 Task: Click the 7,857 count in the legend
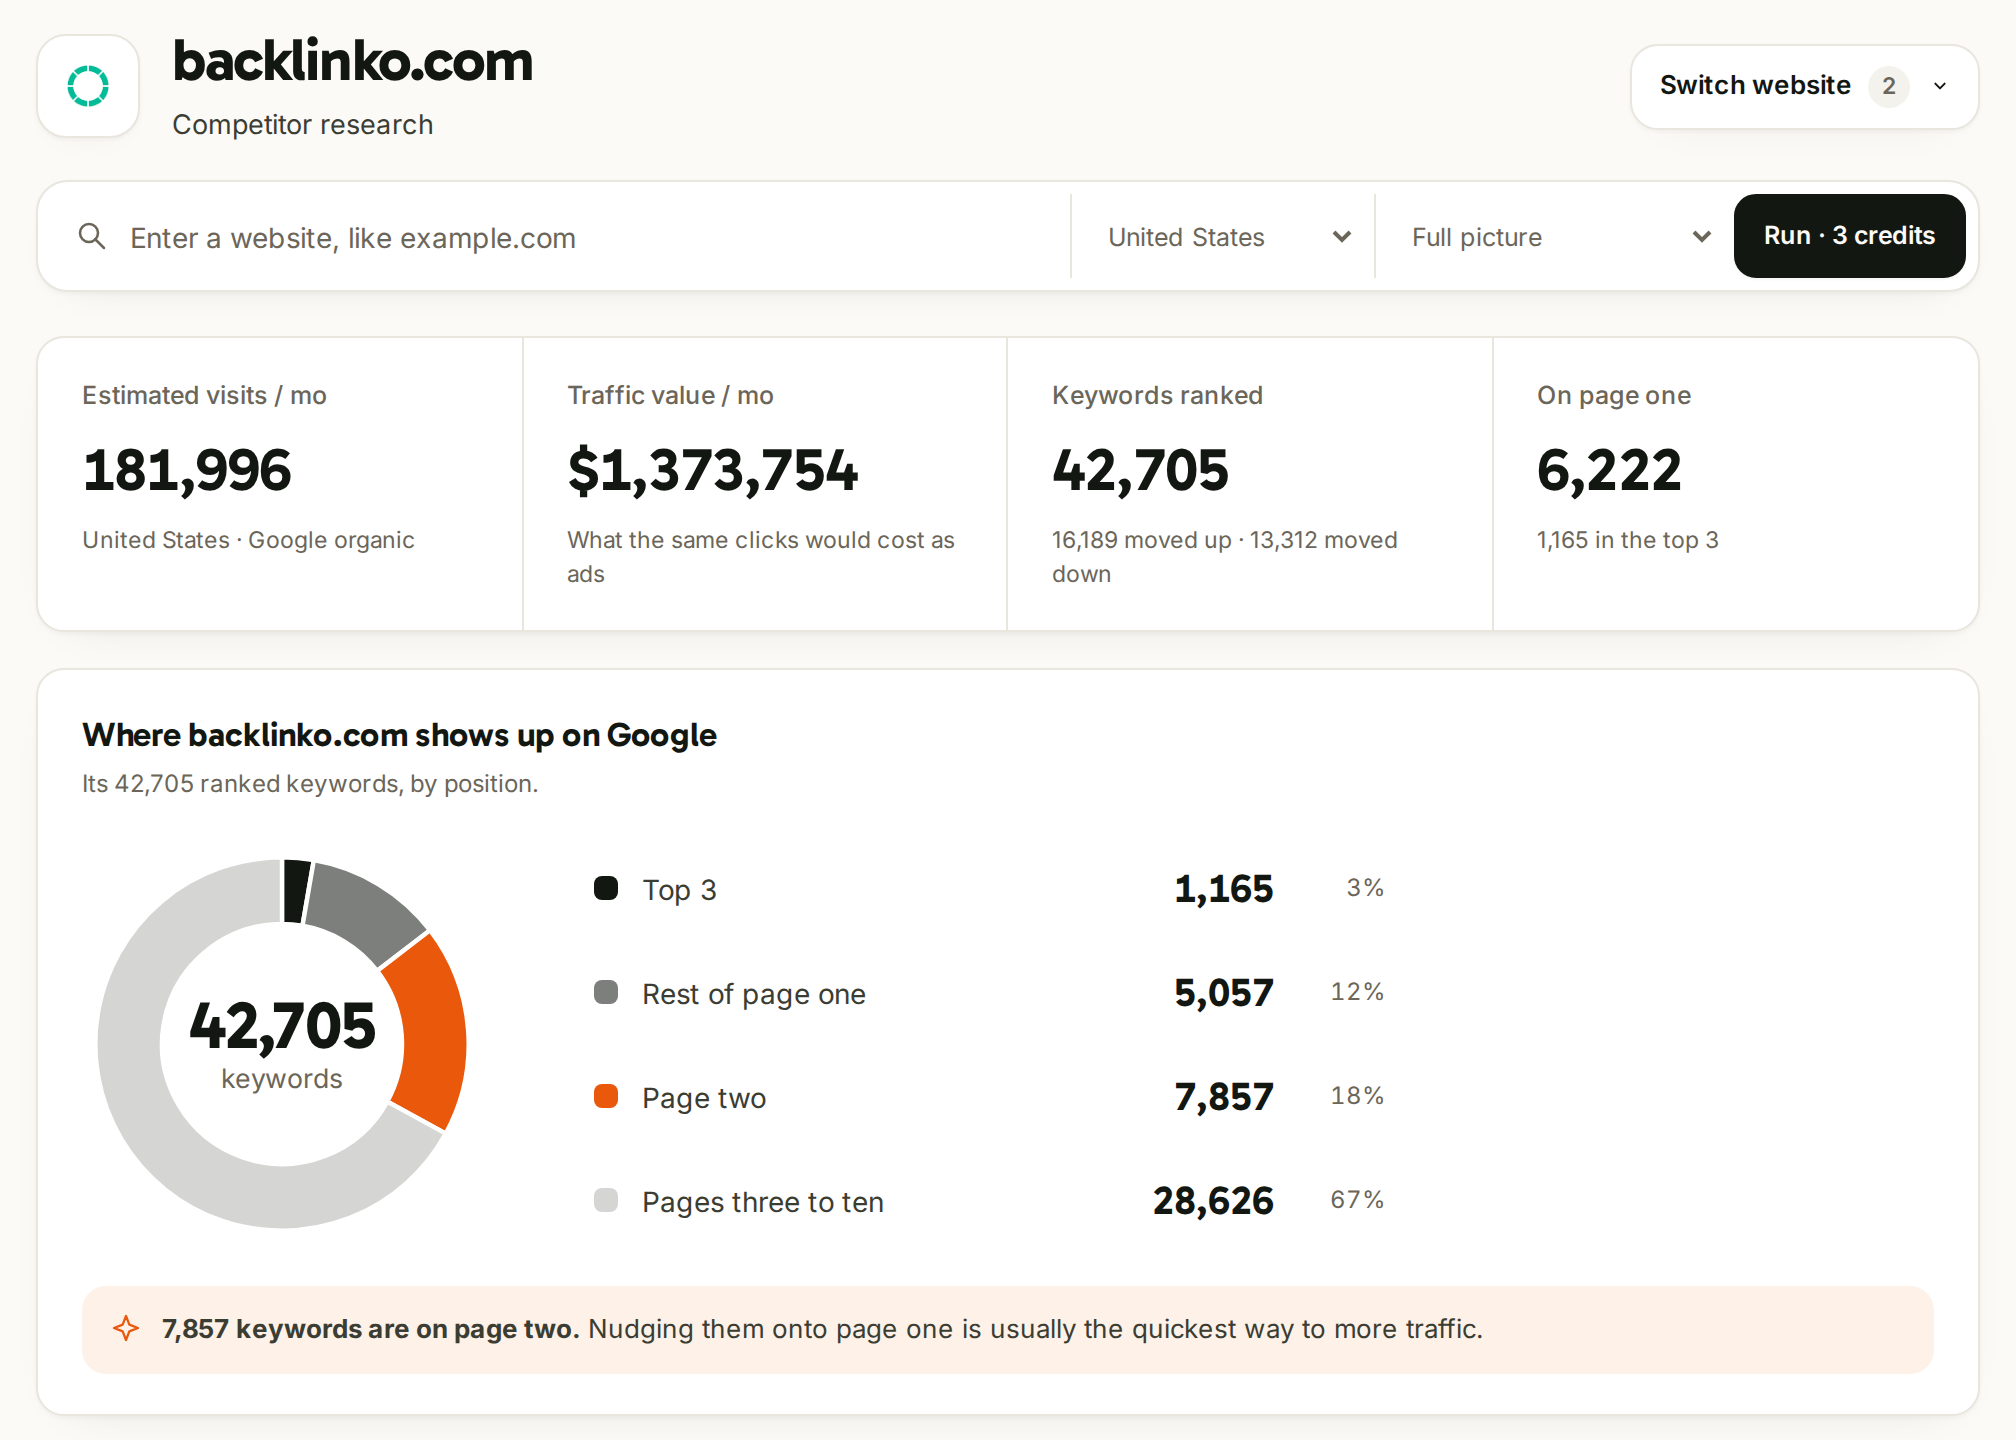coord(1223,1097)
